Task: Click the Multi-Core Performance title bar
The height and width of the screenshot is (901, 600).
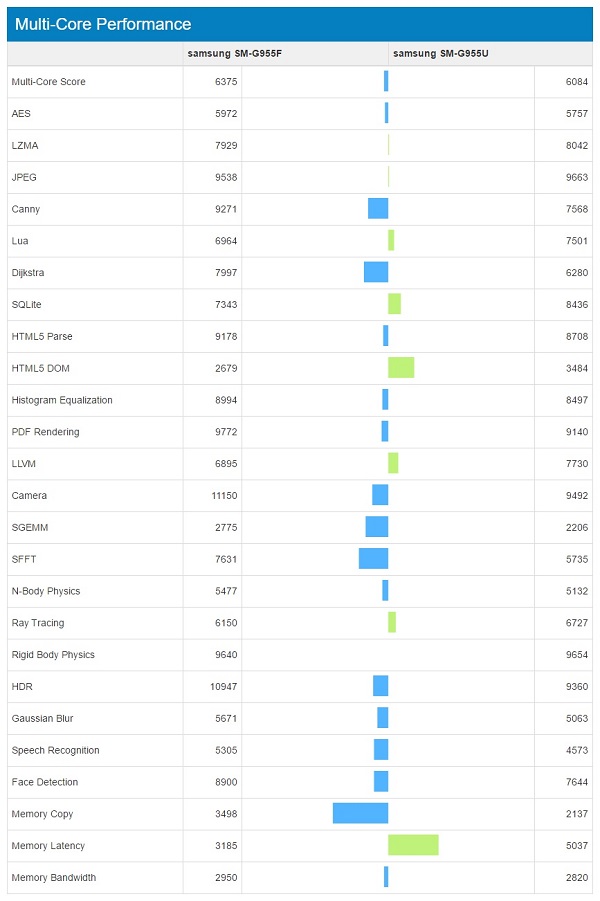Action: (x=300, y=24)
